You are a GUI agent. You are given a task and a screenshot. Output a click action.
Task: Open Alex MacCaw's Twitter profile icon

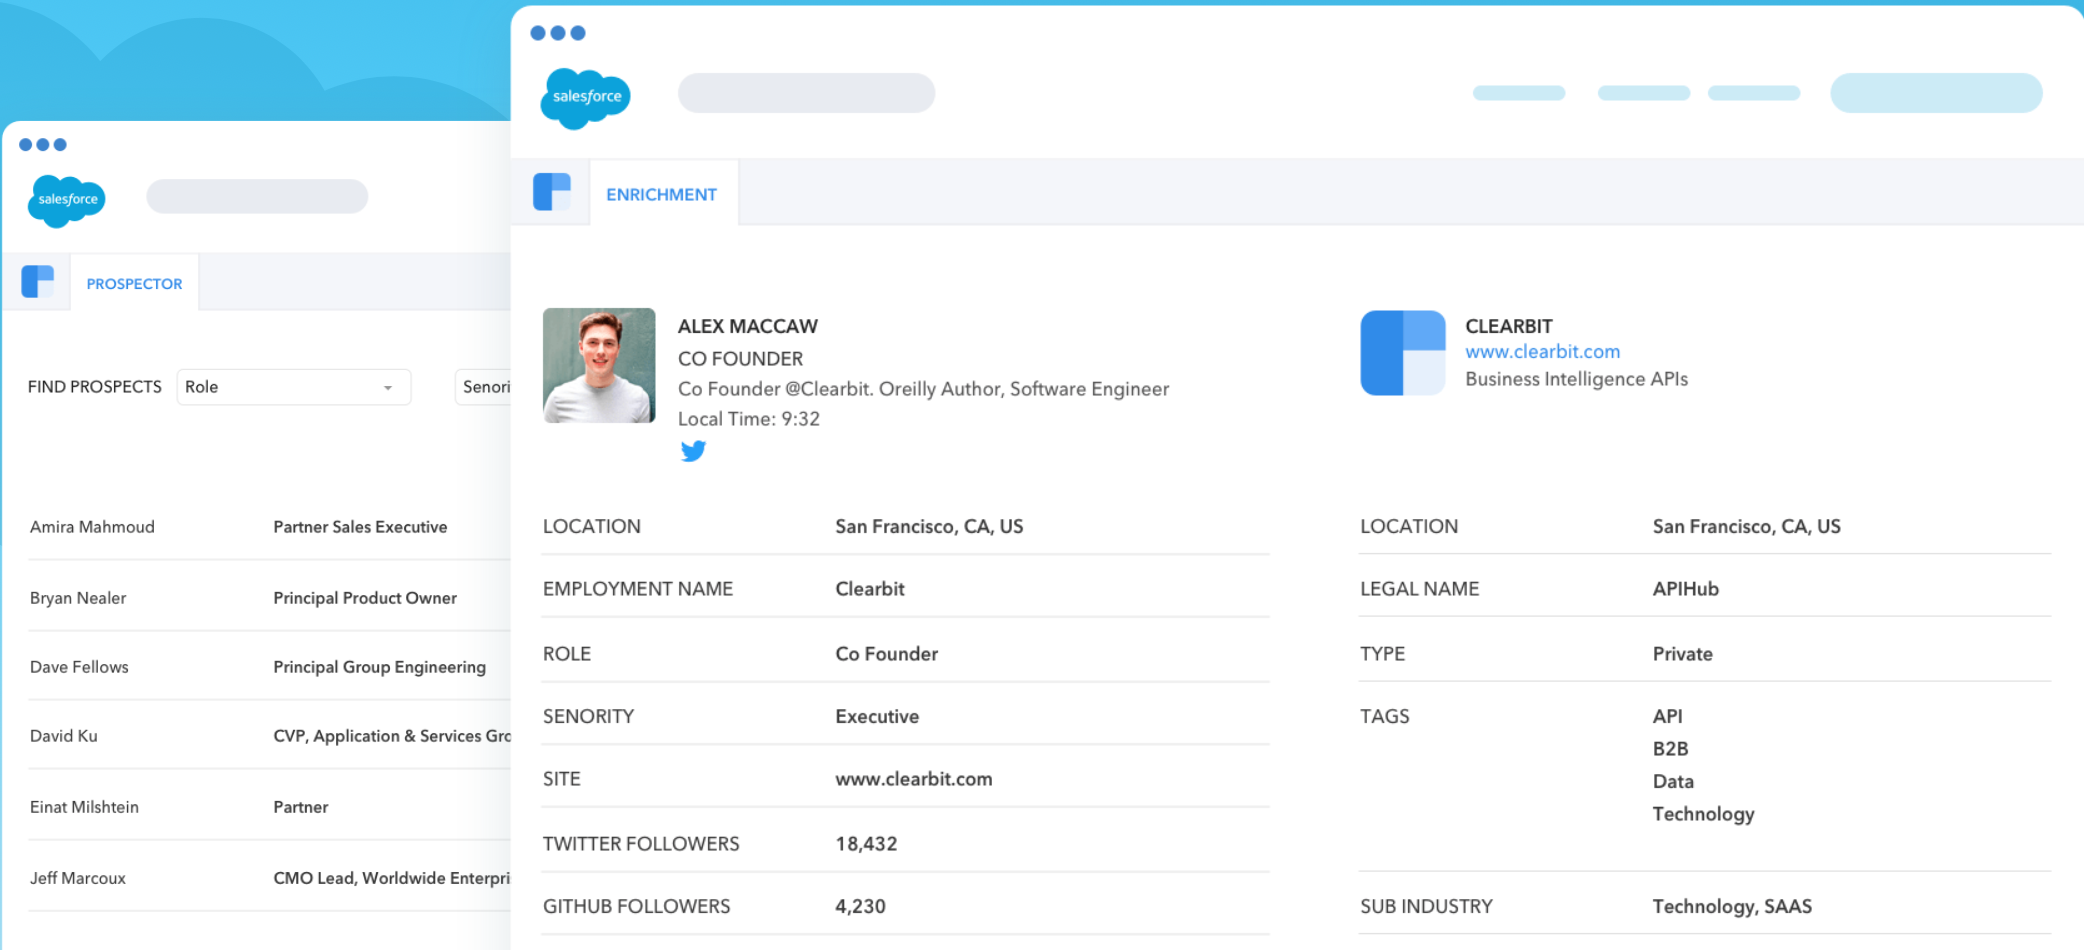coord(693,451)
